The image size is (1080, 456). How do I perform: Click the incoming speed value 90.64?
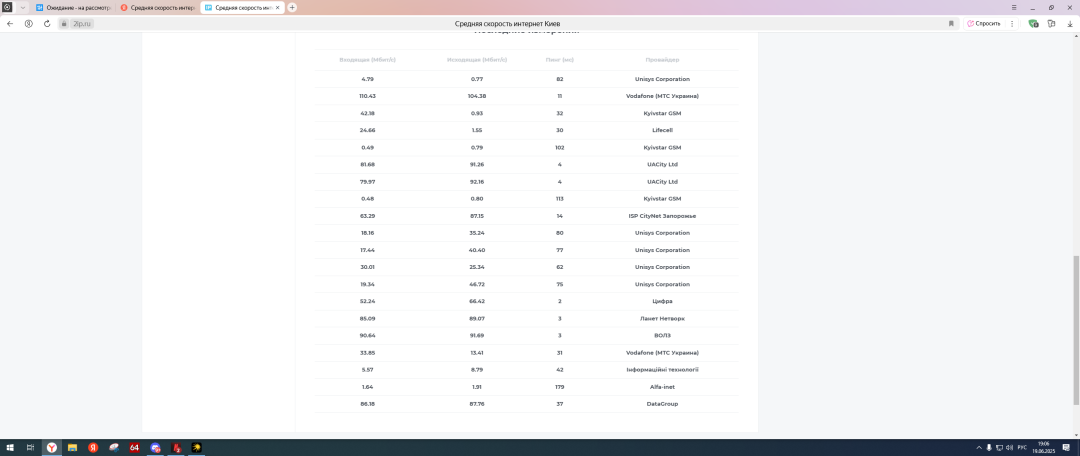click(x=367, y=335)
